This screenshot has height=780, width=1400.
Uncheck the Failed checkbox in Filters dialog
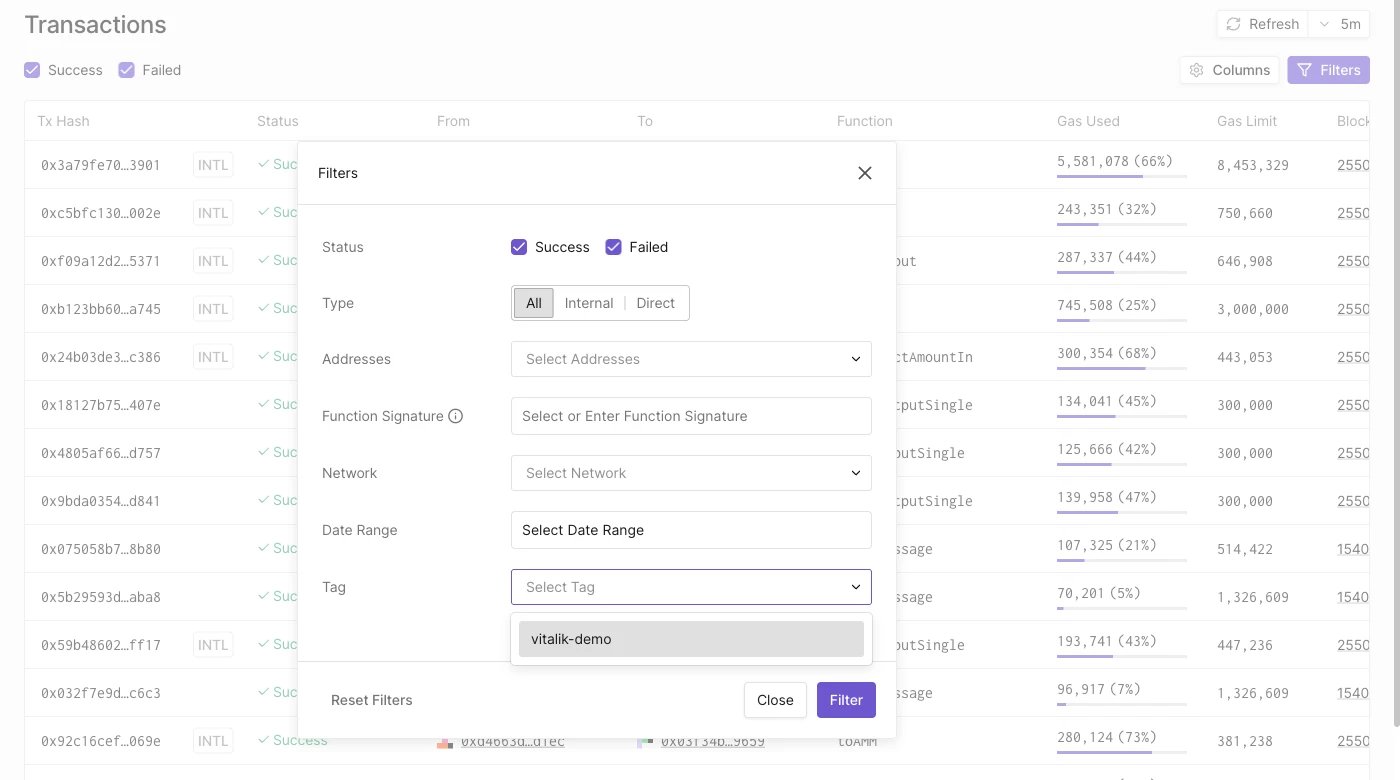[614, 247]
